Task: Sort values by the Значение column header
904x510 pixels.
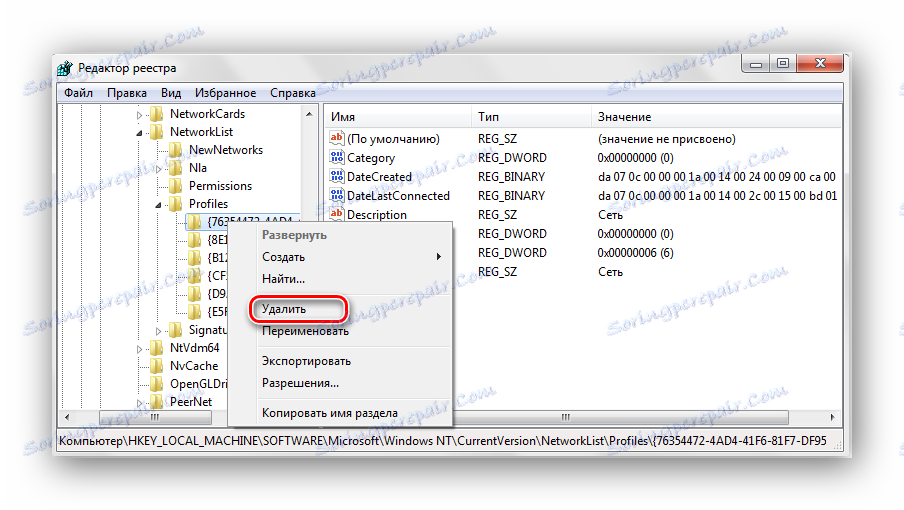Action: 715,117
